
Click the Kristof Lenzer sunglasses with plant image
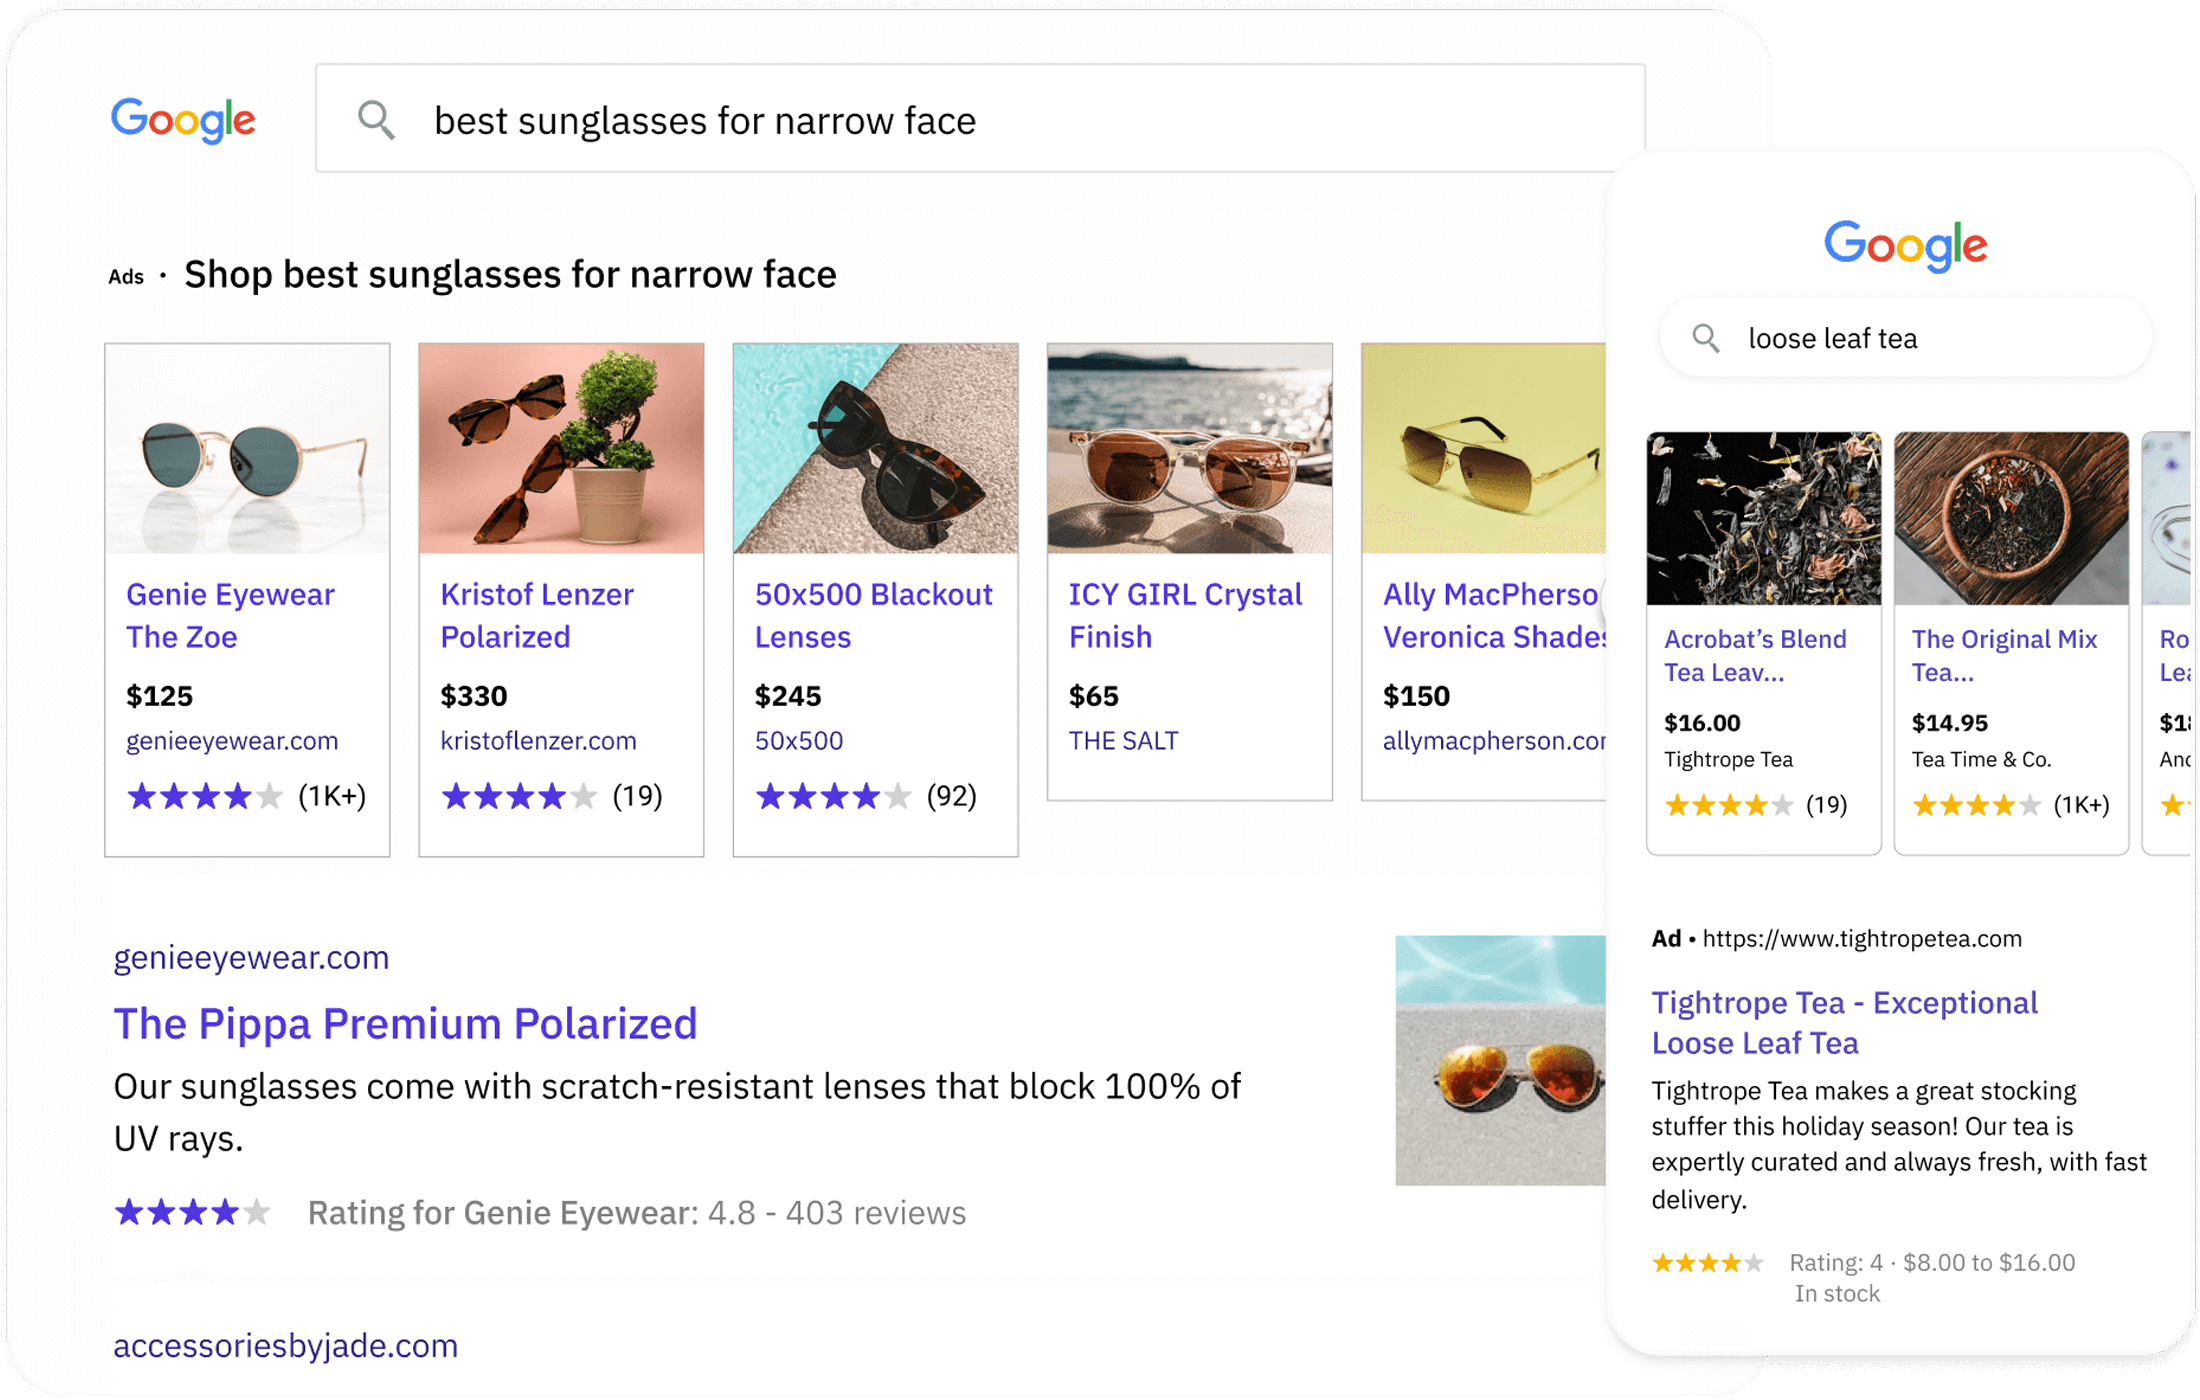tap(561, 448)
